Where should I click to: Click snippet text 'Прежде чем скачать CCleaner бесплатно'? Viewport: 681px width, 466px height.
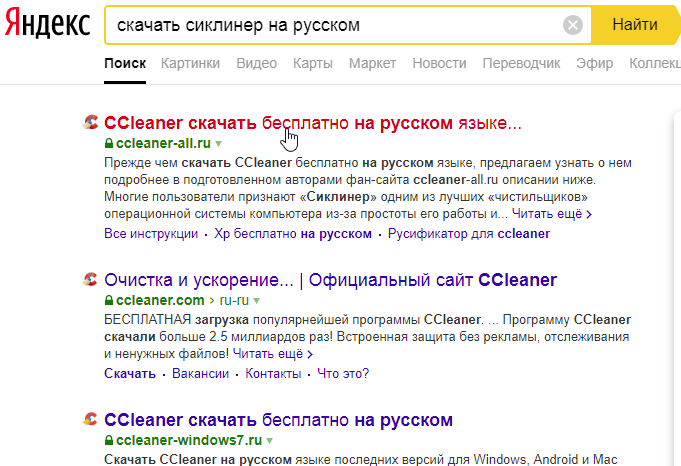231,163
